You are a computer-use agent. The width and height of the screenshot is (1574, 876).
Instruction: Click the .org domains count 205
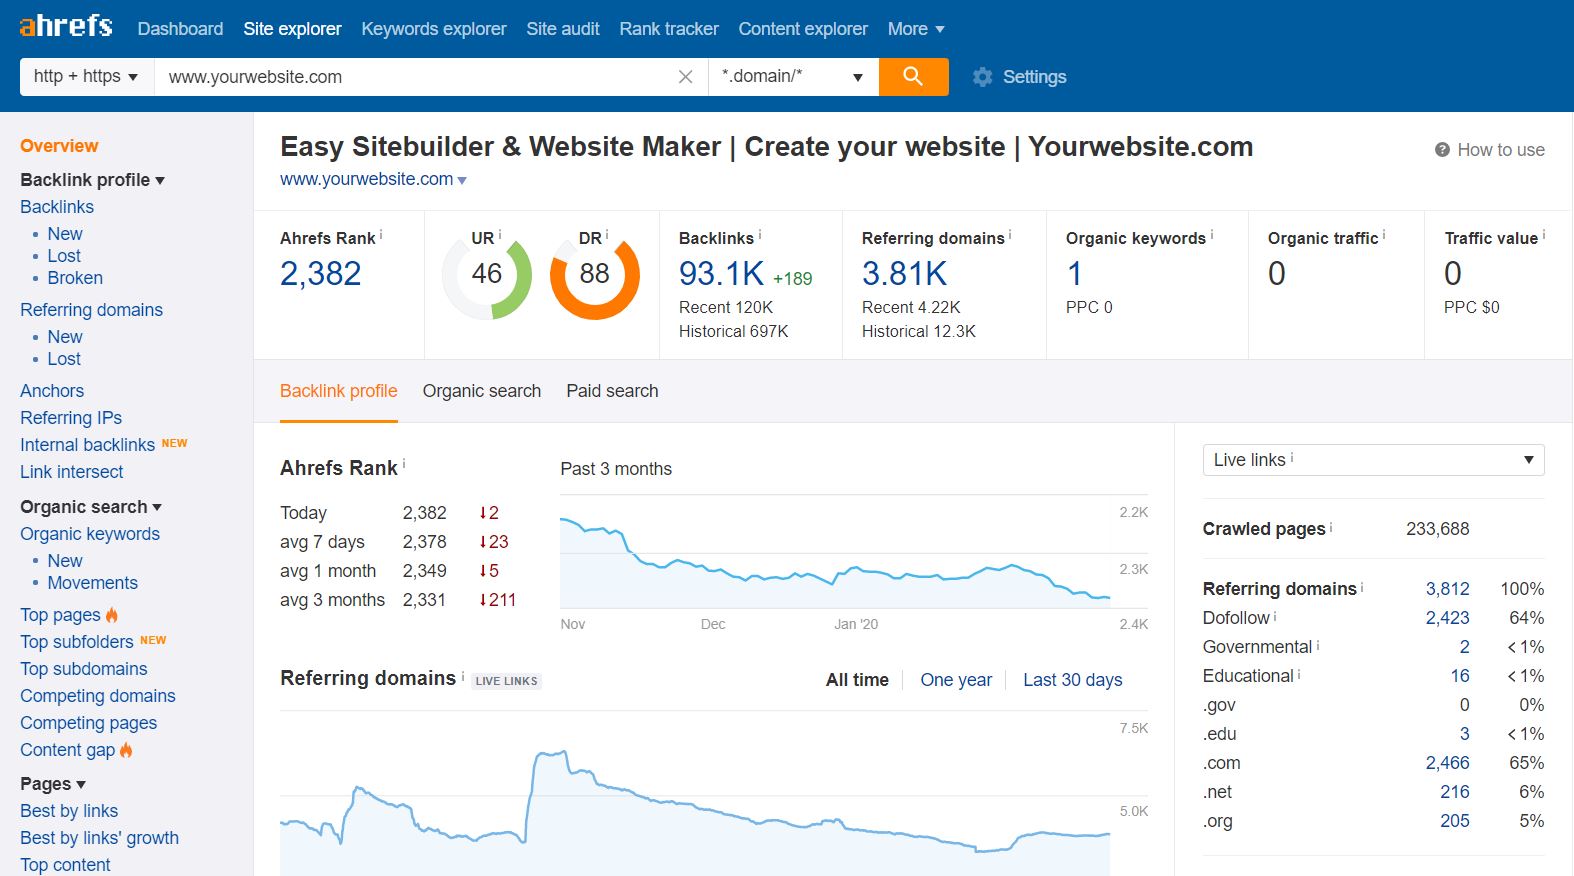[1454, 821]
